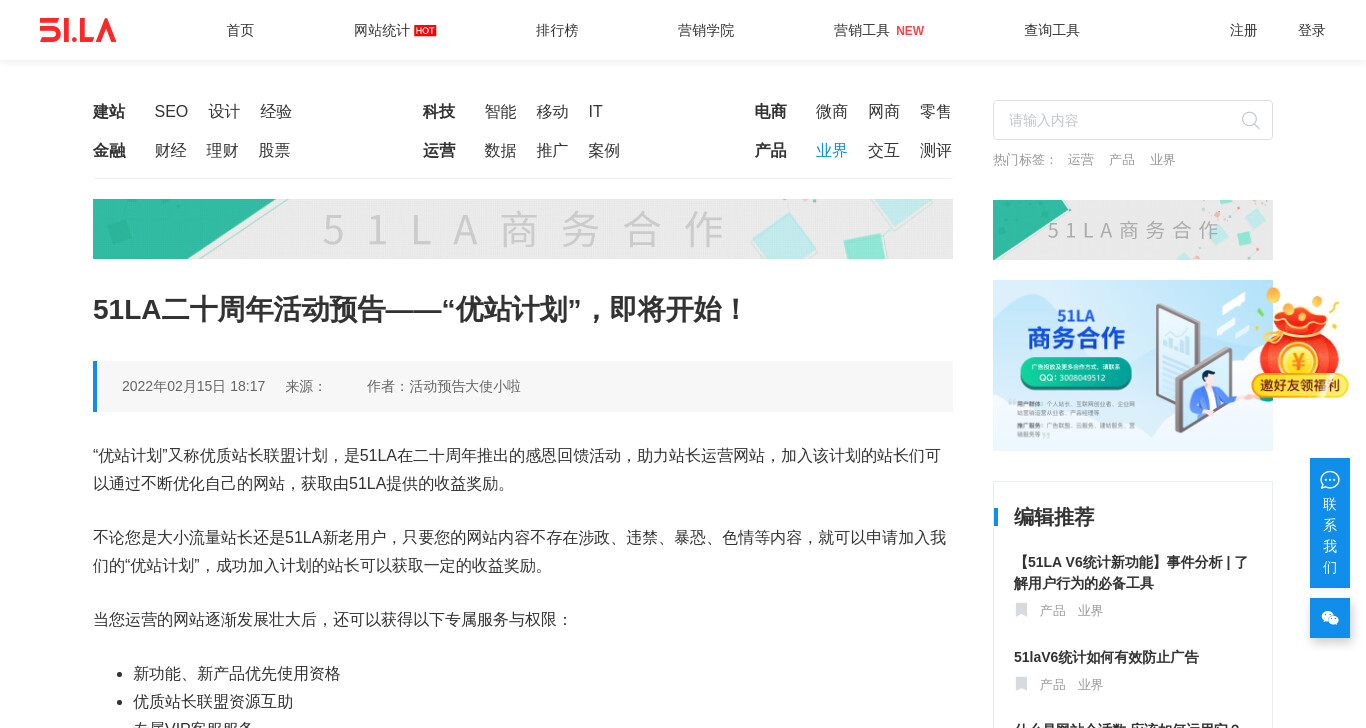Click the search magnifier icon
Viewport: 1366px width, 728px height.
1250,120
